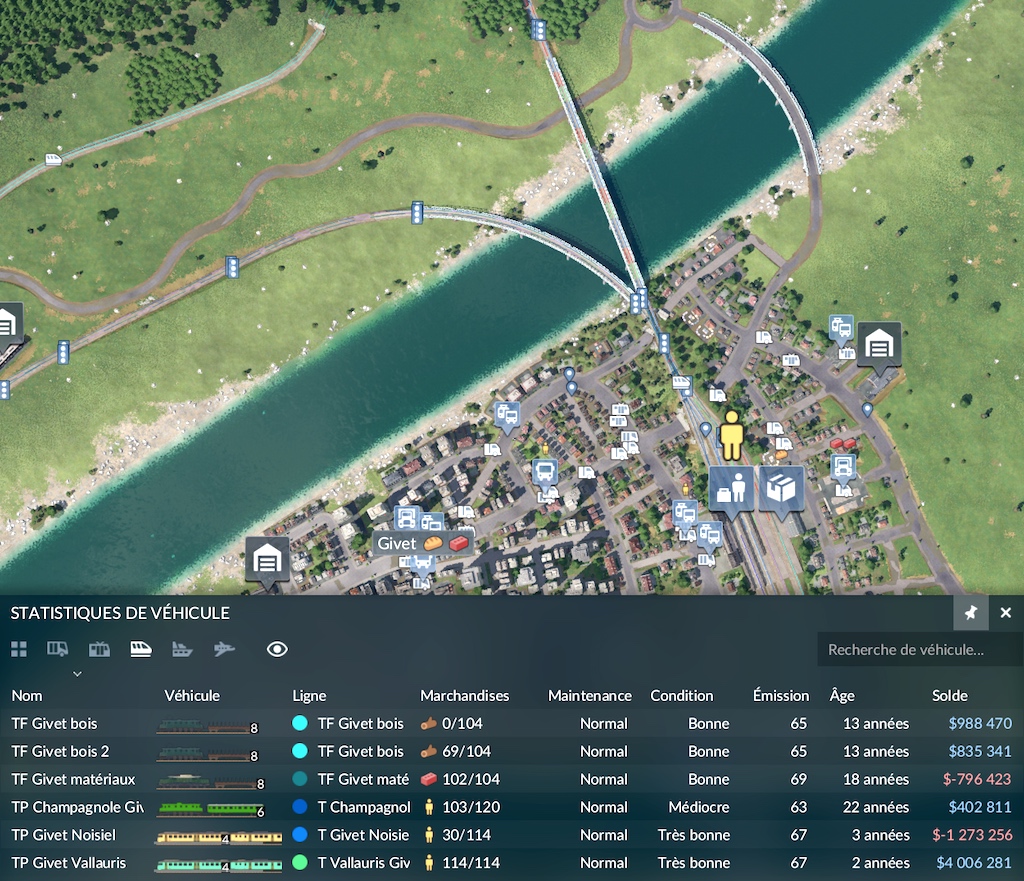Click the 69/104 cargo load value

[x=466, y=751]
